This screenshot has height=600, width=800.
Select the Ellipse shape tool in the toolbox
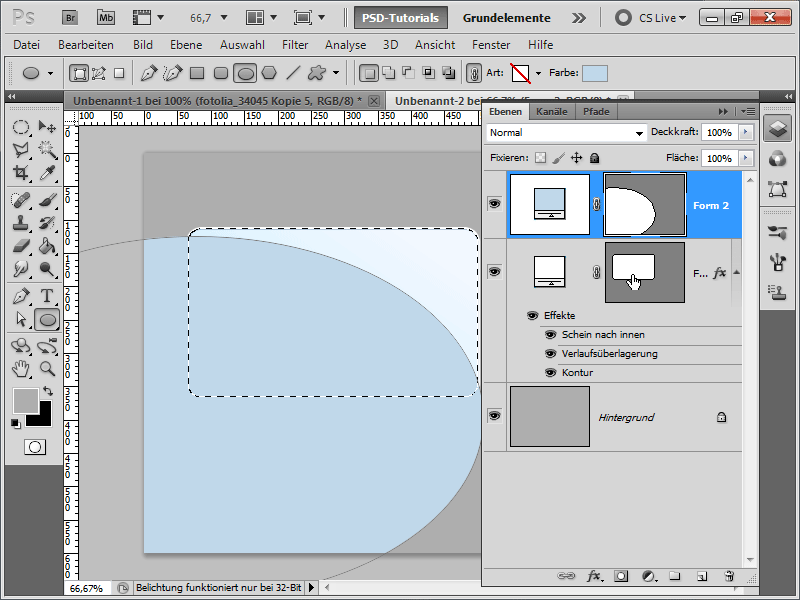coord(47,320)
